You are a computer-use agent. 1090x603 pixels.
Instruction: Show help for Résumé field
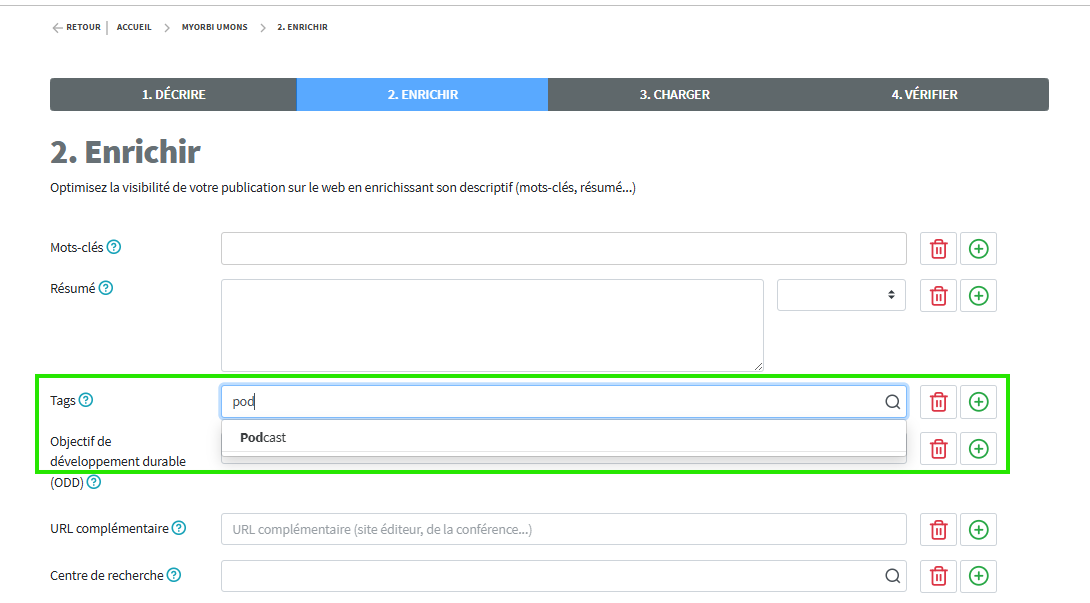(106, 288)
